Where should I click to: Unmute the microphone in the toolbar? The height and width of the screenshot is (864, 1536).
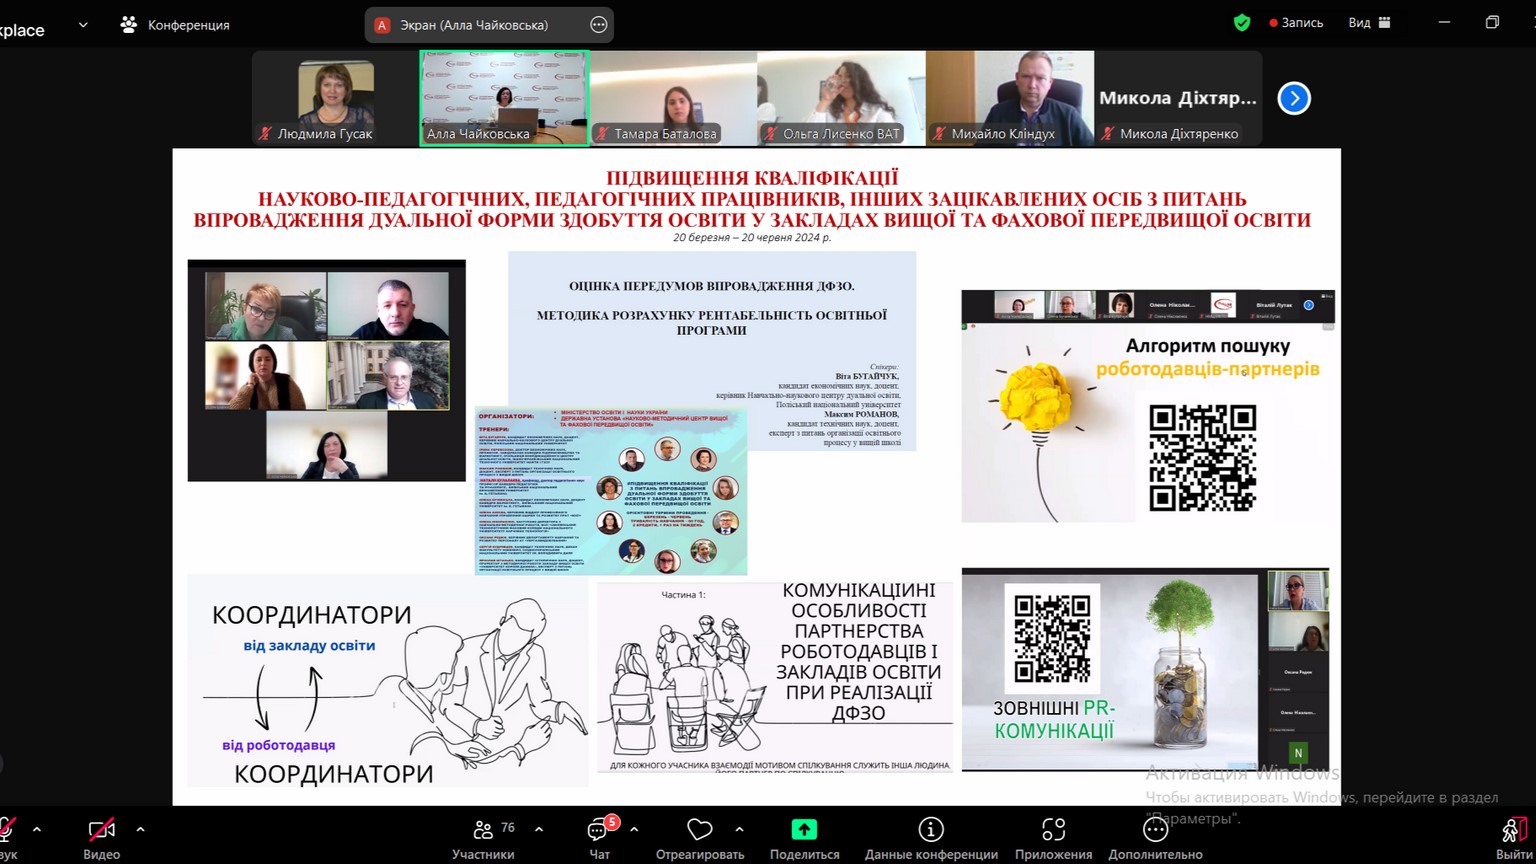tap(6, 830)
